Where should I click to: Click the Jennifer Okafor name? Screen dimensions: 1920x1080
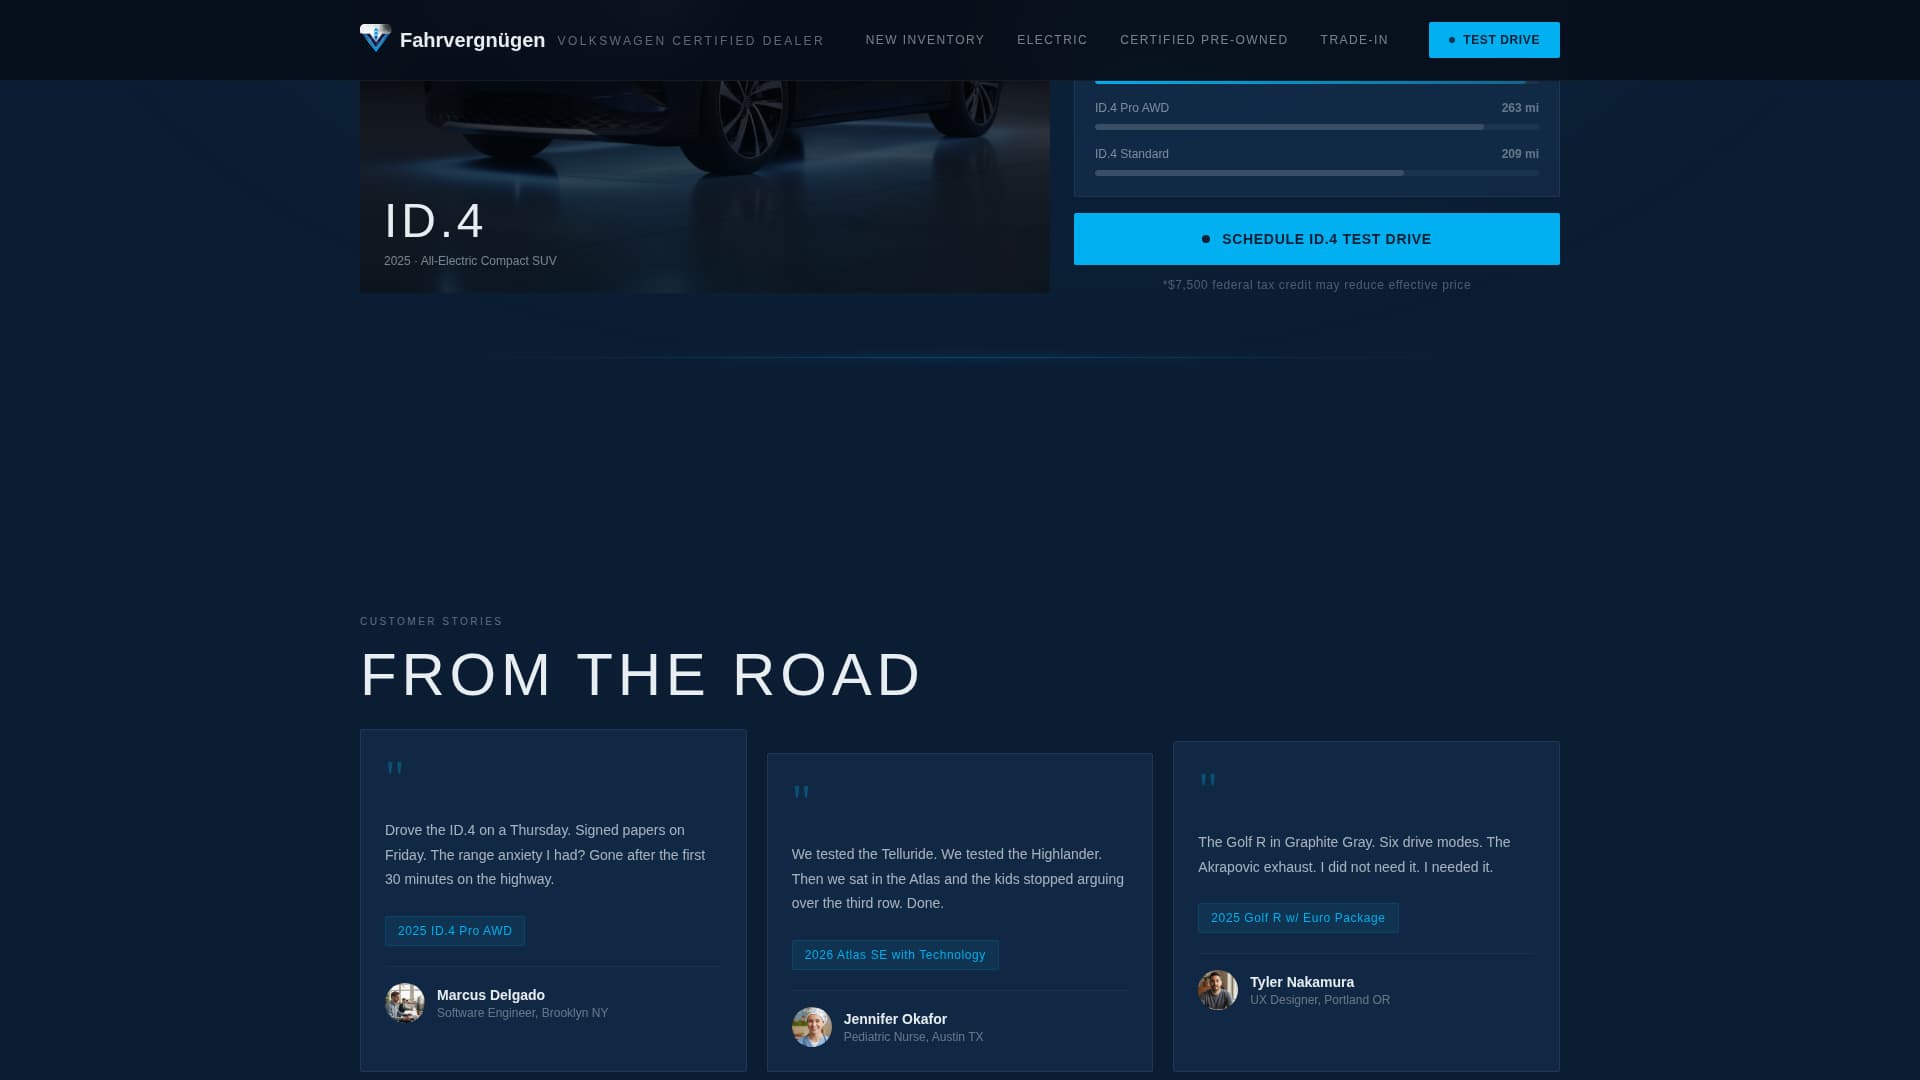pyautogui.click(x=895, y=1019)
